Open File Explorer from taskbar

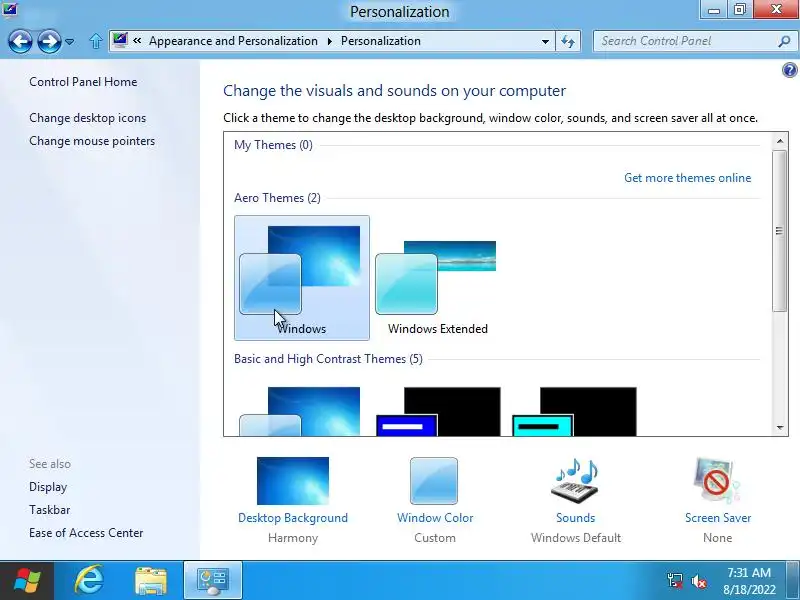151,581
